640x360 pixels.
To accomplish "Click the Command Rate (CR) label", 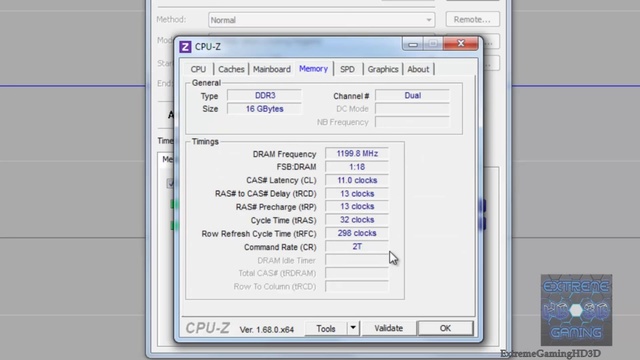I will [x=280, y=247].
